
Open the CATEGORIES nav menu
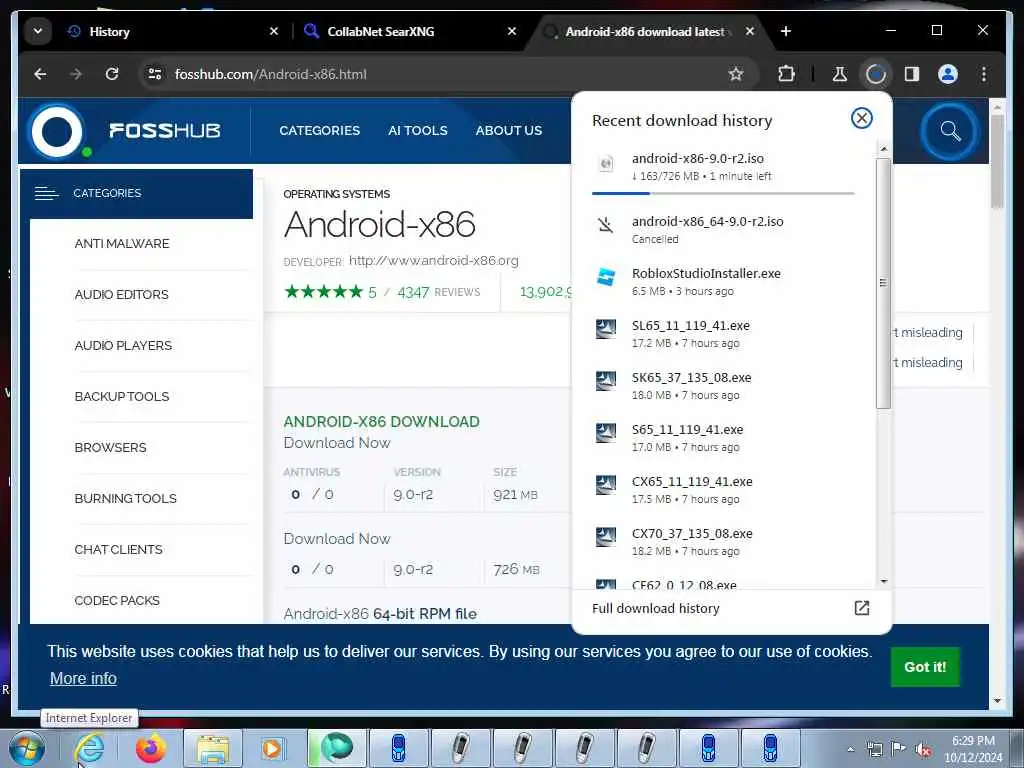(x=319, y=131)
